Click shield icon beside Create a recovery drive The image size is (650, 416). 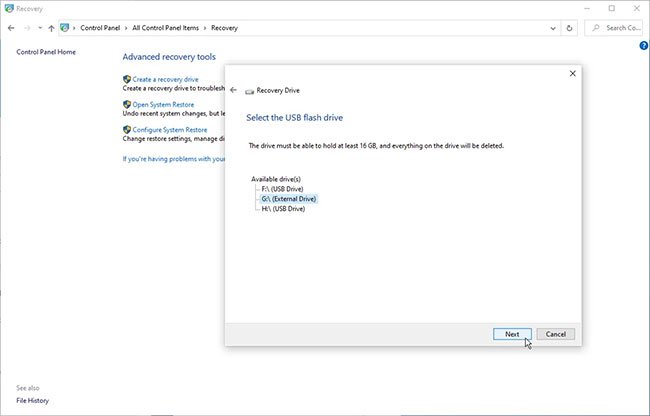[x=127, y=79]
